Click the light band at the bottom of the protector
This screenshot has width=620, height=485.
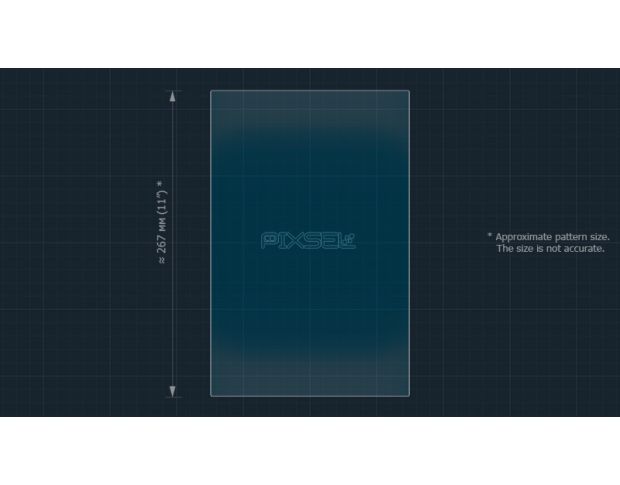click(x=310, y=377)
